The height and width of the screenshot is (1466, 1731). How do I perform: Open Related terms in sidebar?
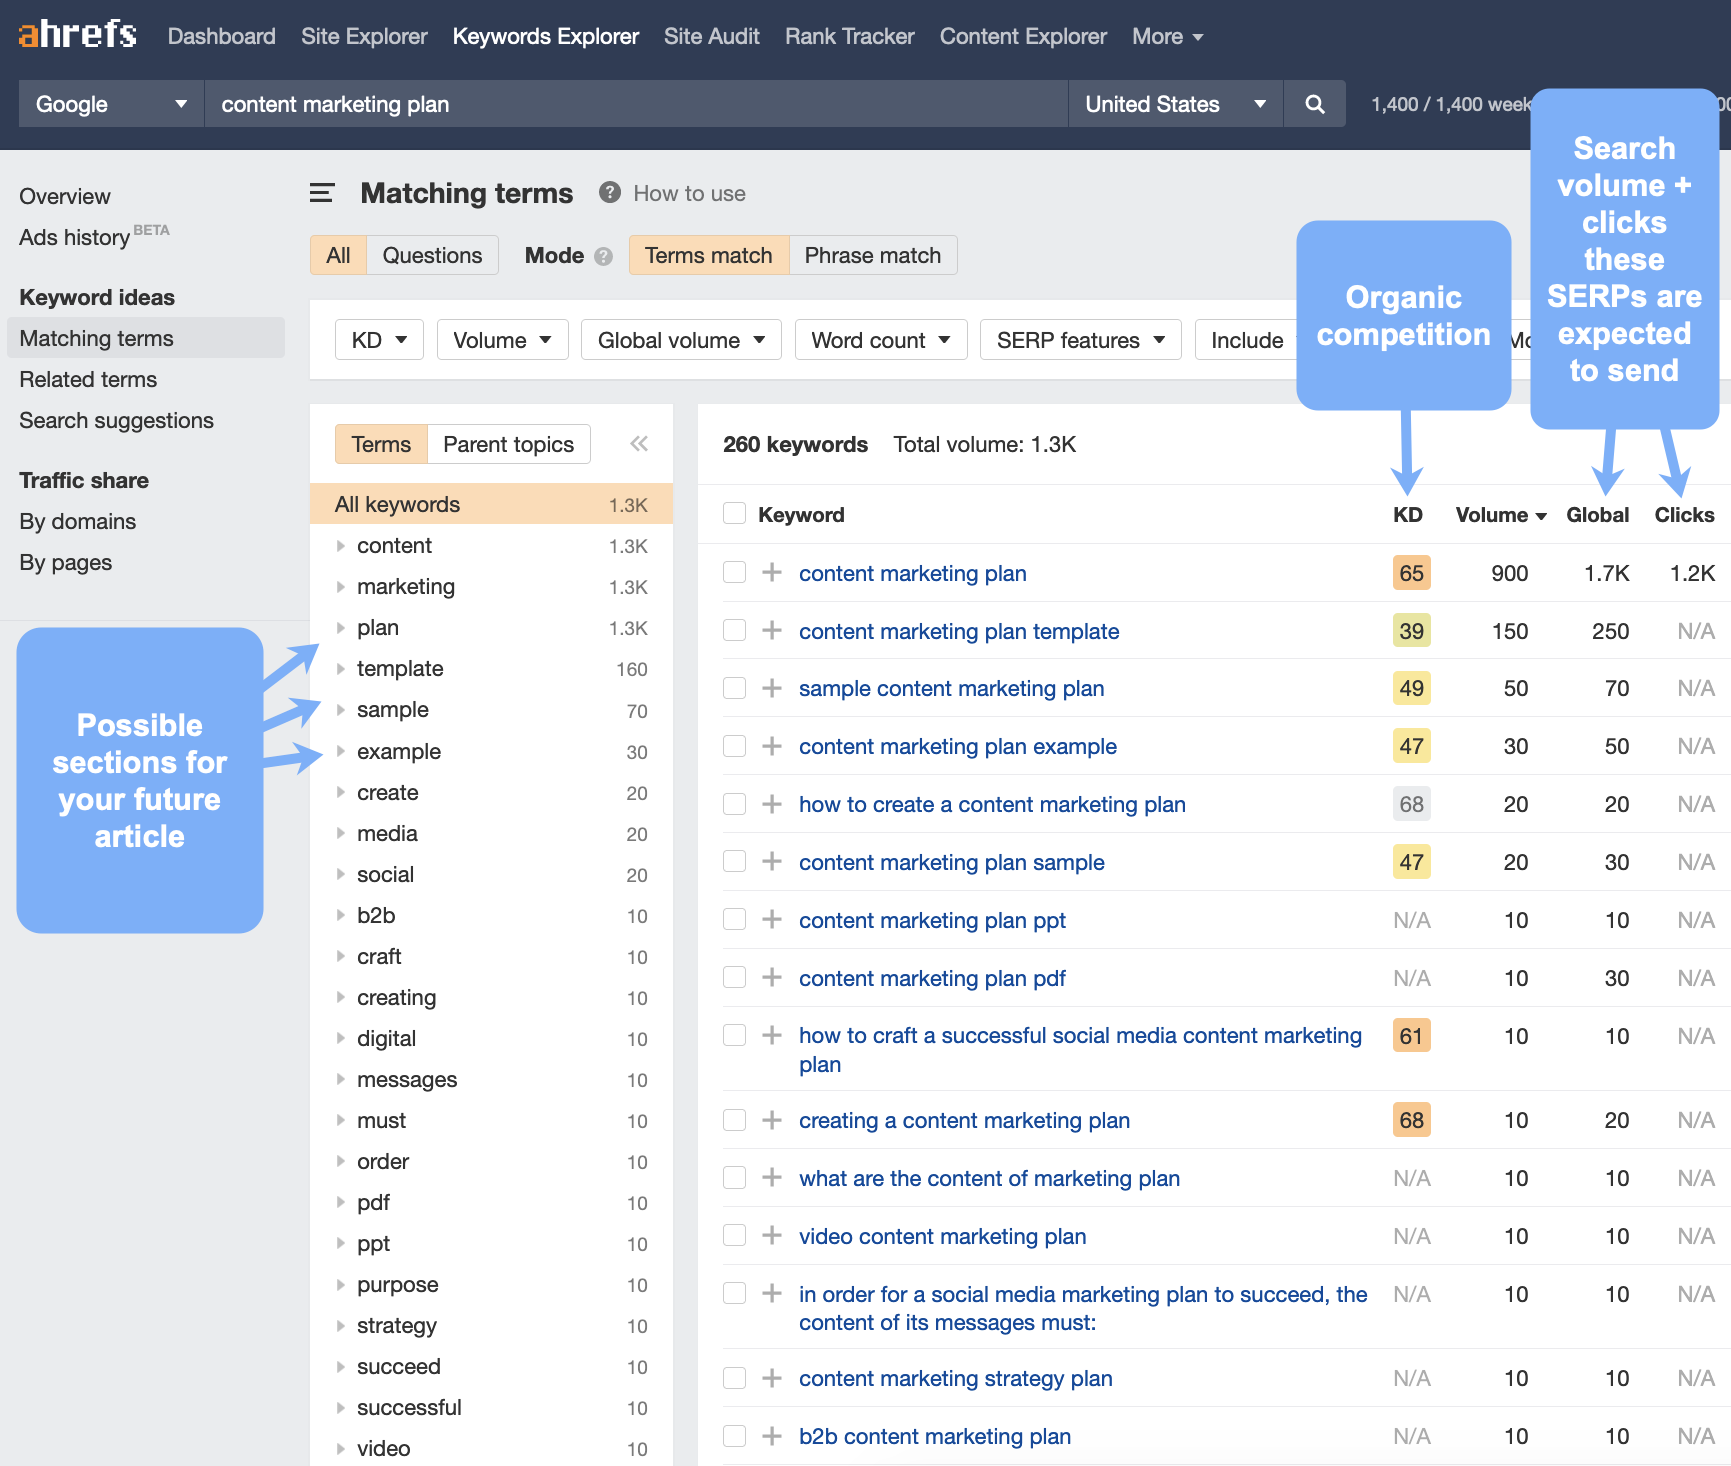(88, 379)
